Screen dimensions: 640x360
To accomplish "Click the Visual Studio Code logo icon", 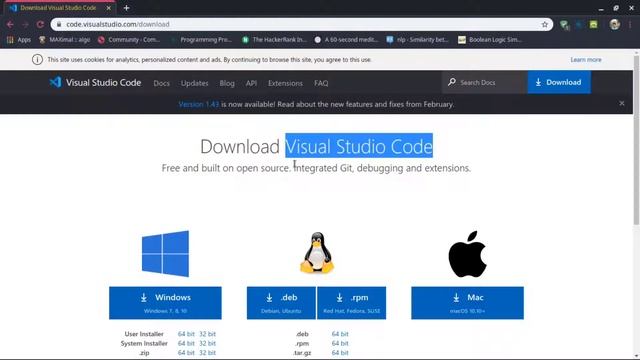I will point(55,82).
